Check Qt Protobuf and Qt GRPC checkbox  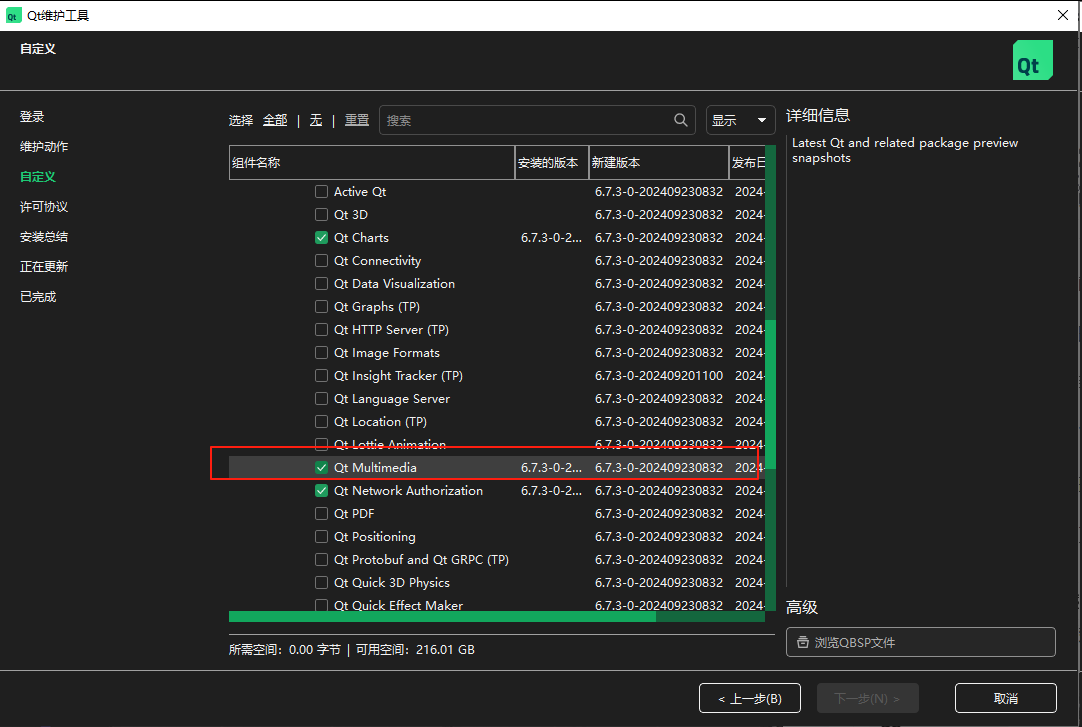[321, 559]
